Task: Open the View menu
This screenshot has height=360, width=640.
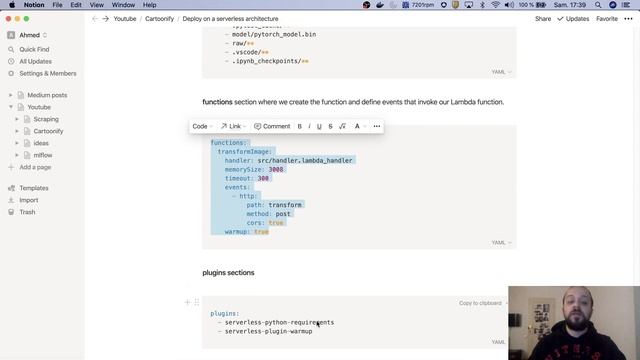Action: [x=97, y=5]
